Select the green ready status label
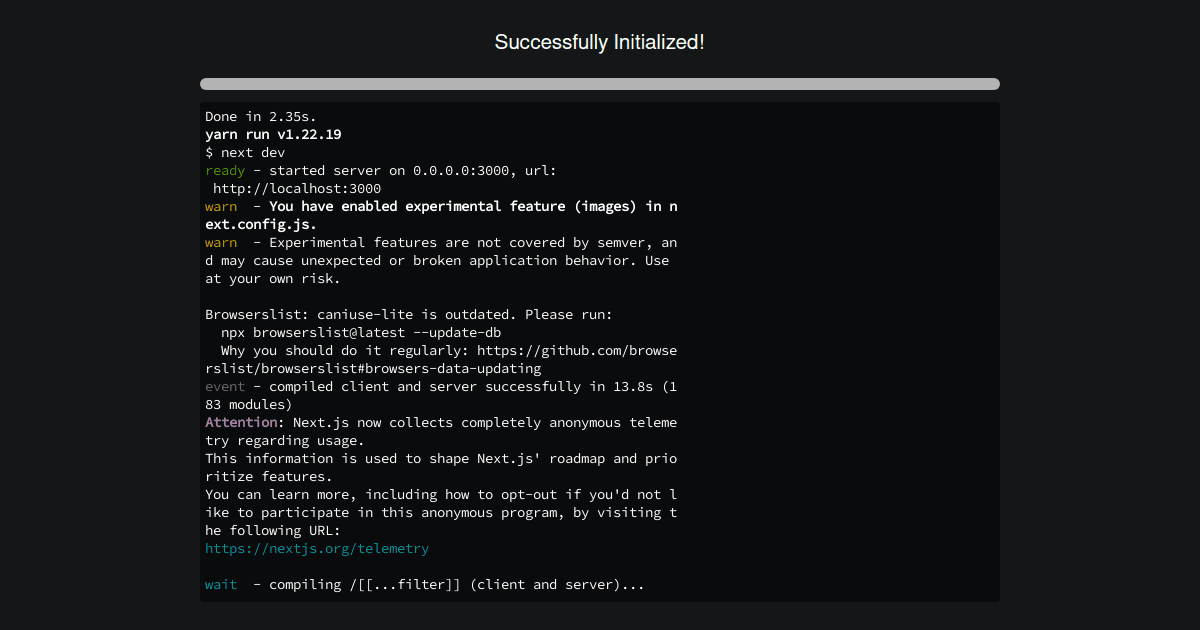This screenshot has width=1200, height=630. pyautogui.click(x=224, y=170)
